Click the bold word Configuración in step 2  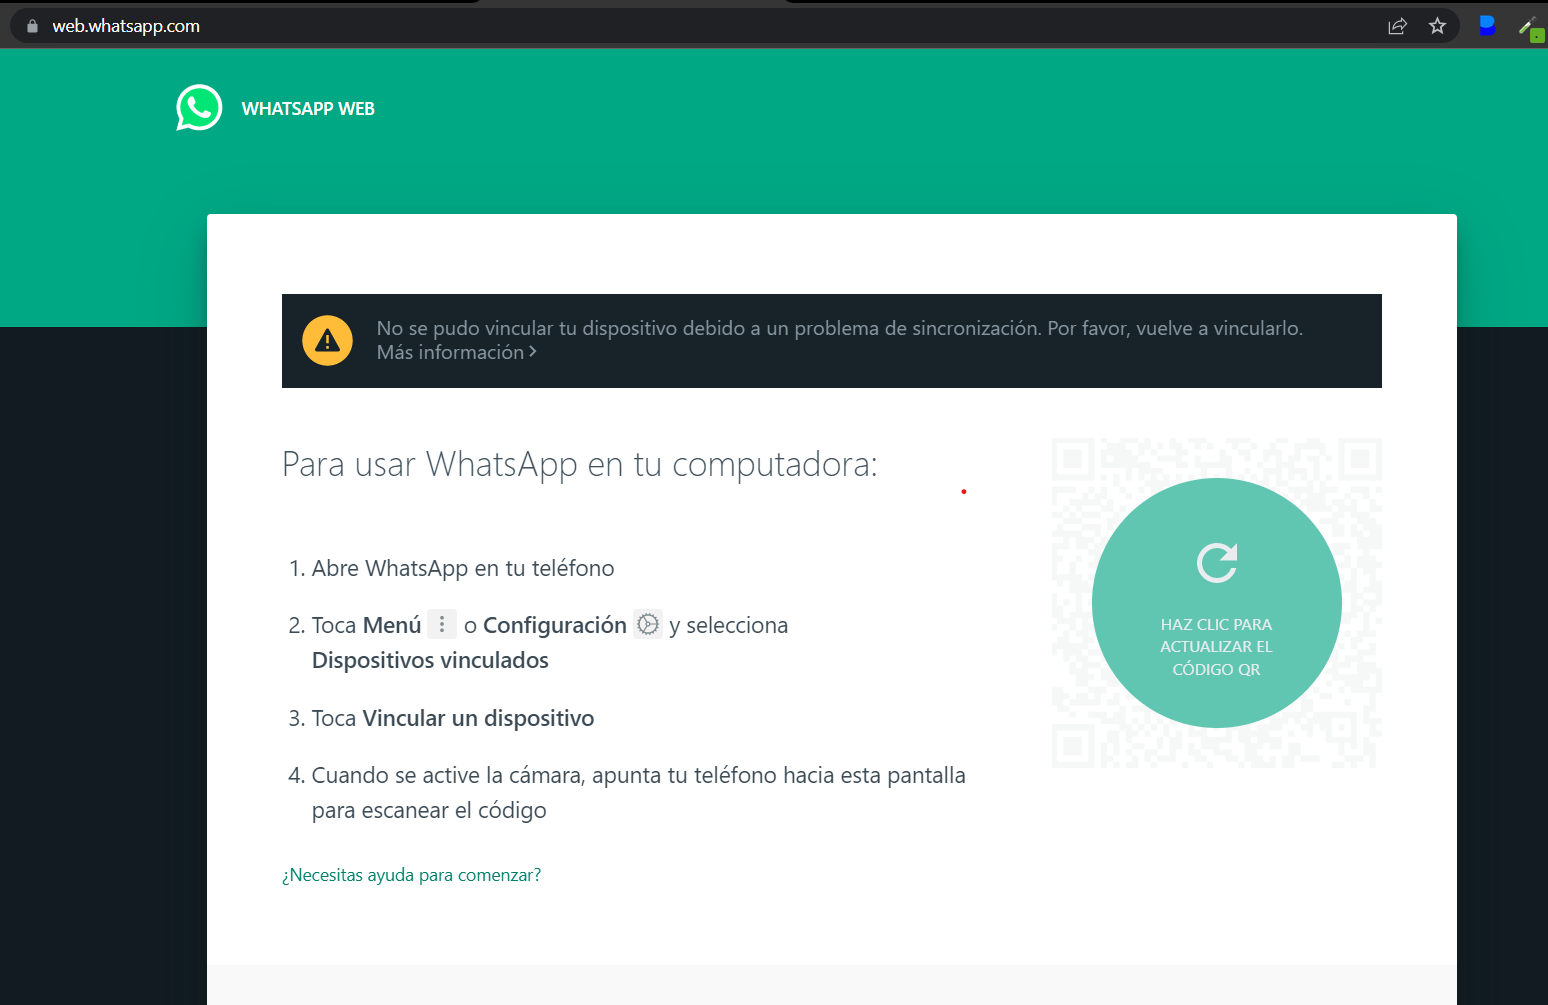(555, 626)
